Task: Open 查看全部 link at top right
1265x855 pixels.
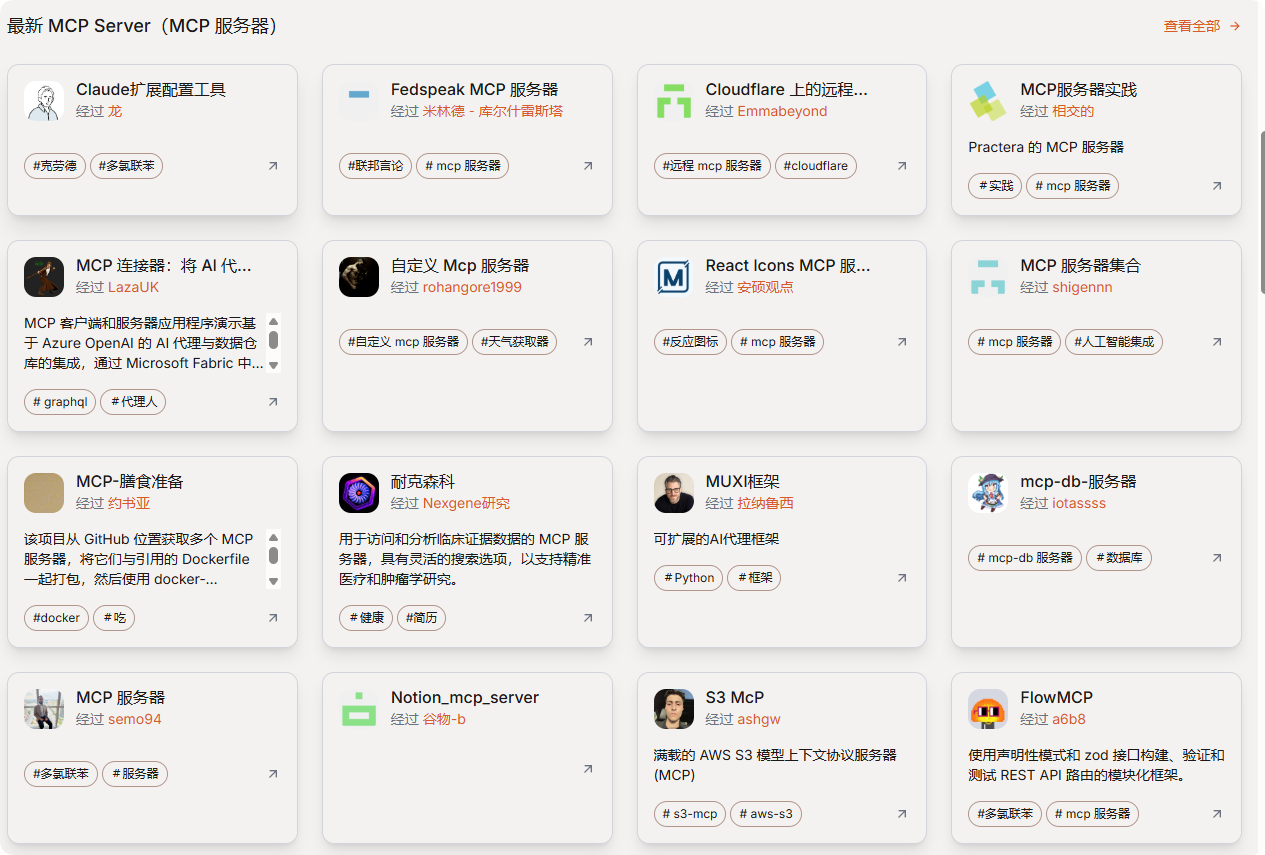Action: [1202, 26]
